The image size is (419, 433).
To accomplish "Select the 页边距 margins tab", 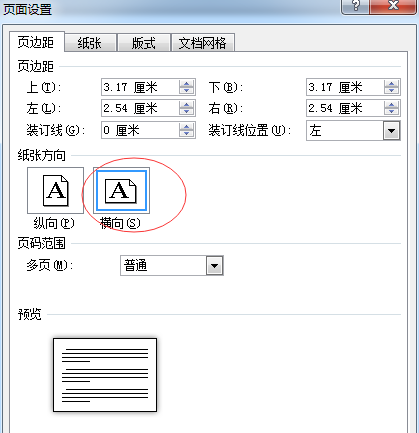I will coord(36,42).
